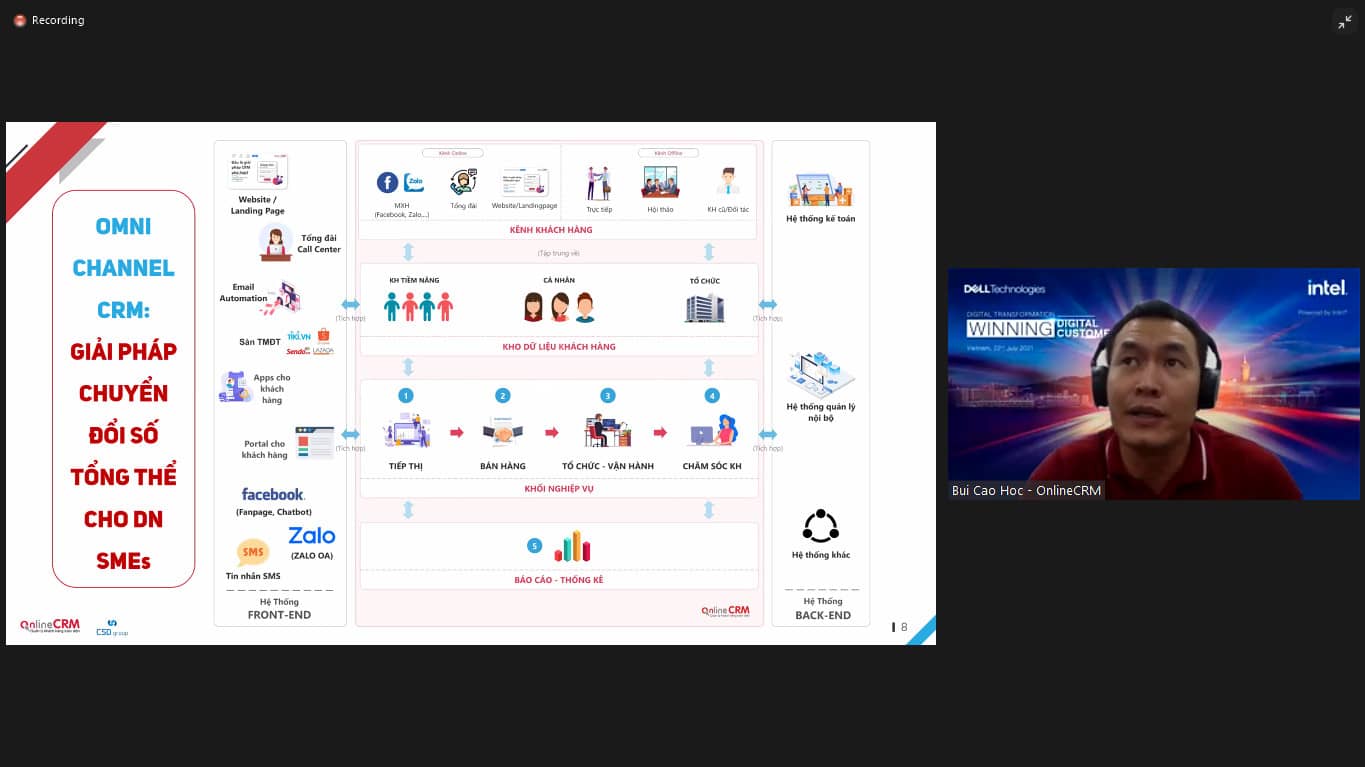Click the 'WINNING' banner text in video
The height and width of the screenshot is (767, 1365).
coord(1009,328)
